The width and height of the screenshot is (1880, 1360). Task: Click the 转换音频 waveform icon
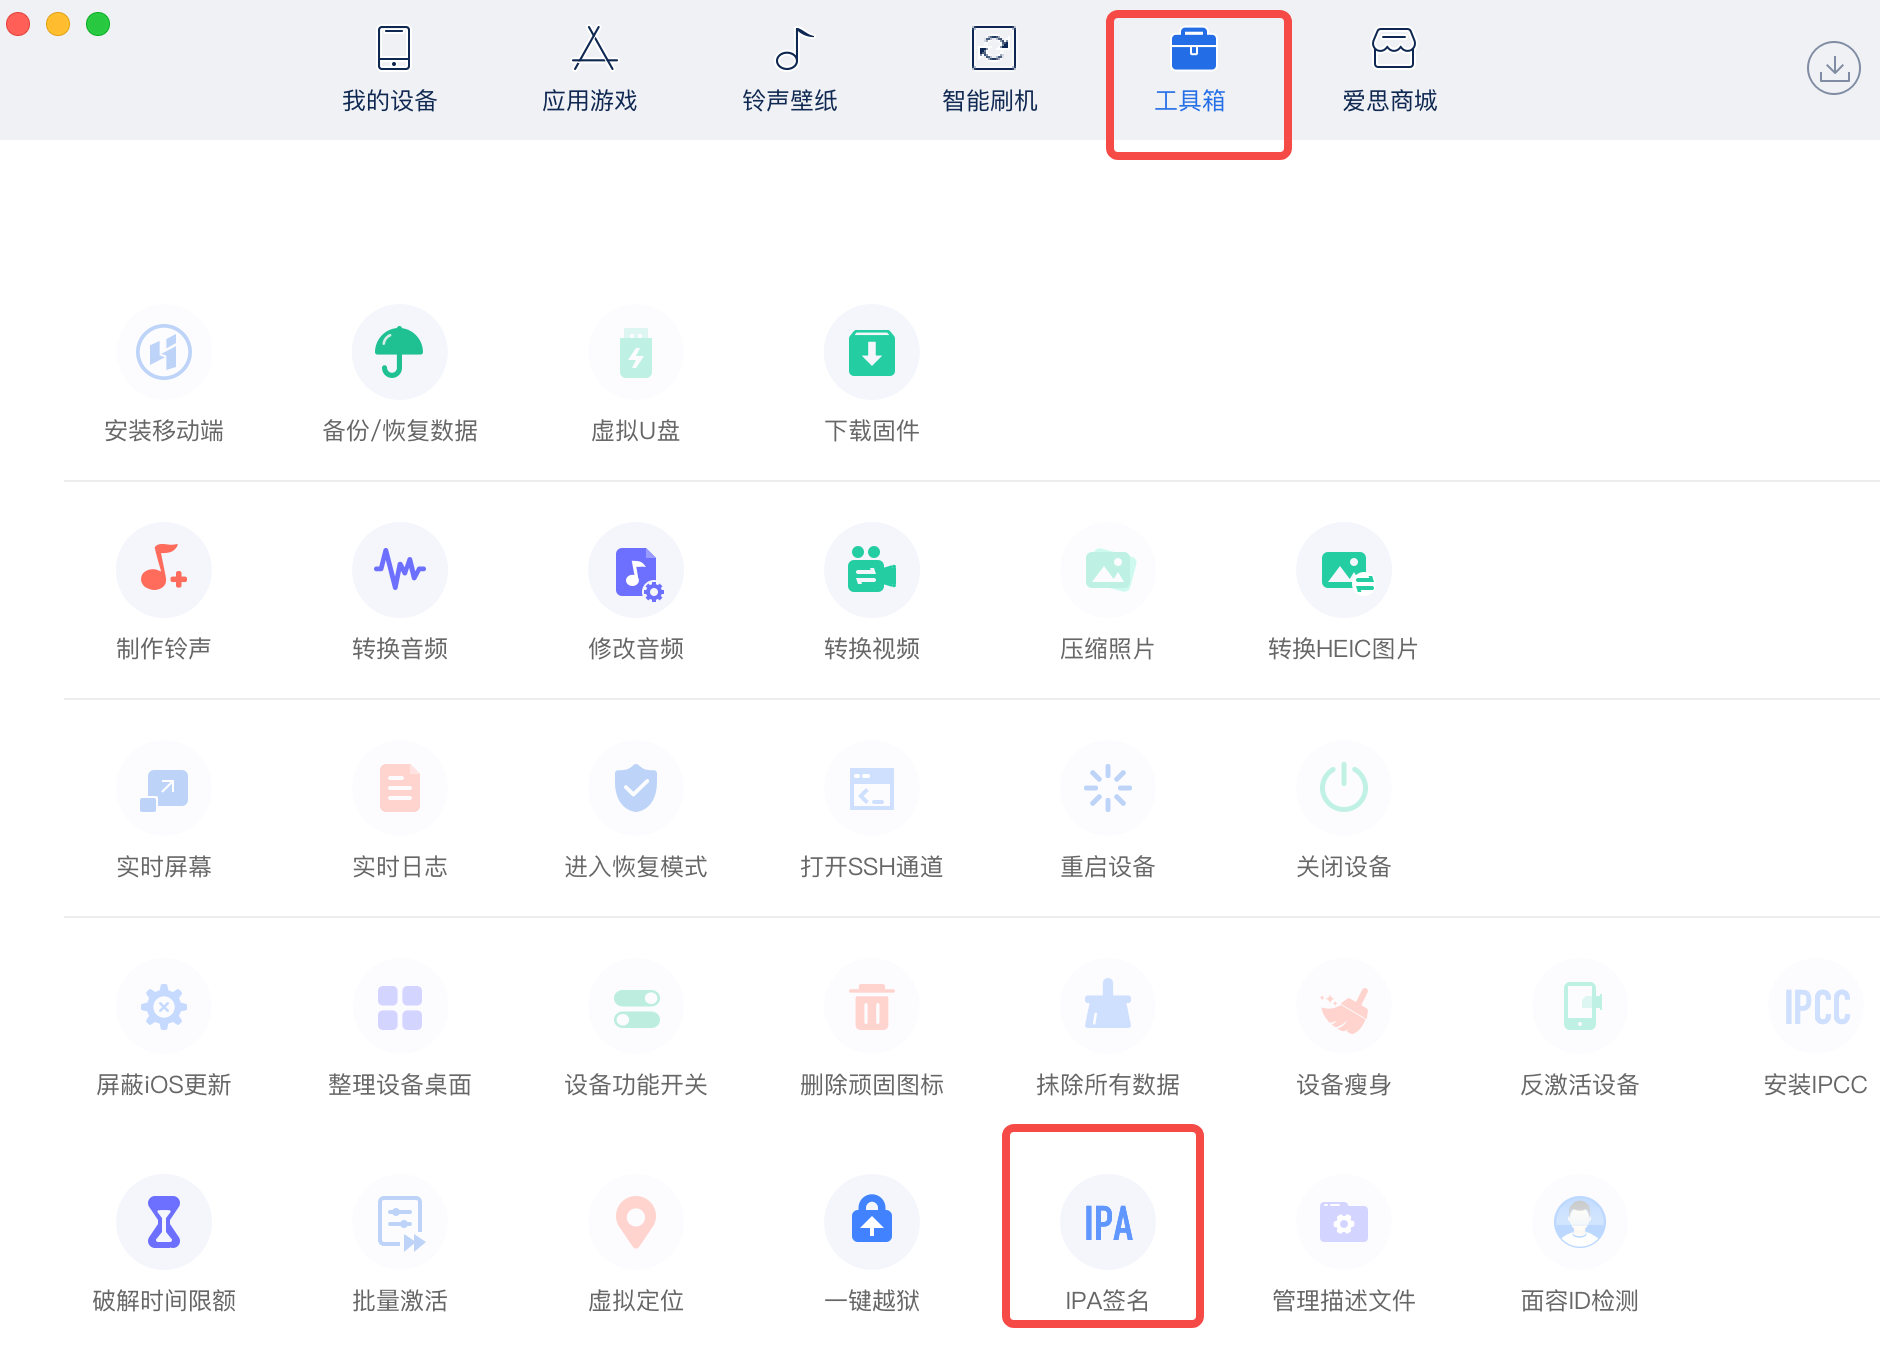coord(399,571)
